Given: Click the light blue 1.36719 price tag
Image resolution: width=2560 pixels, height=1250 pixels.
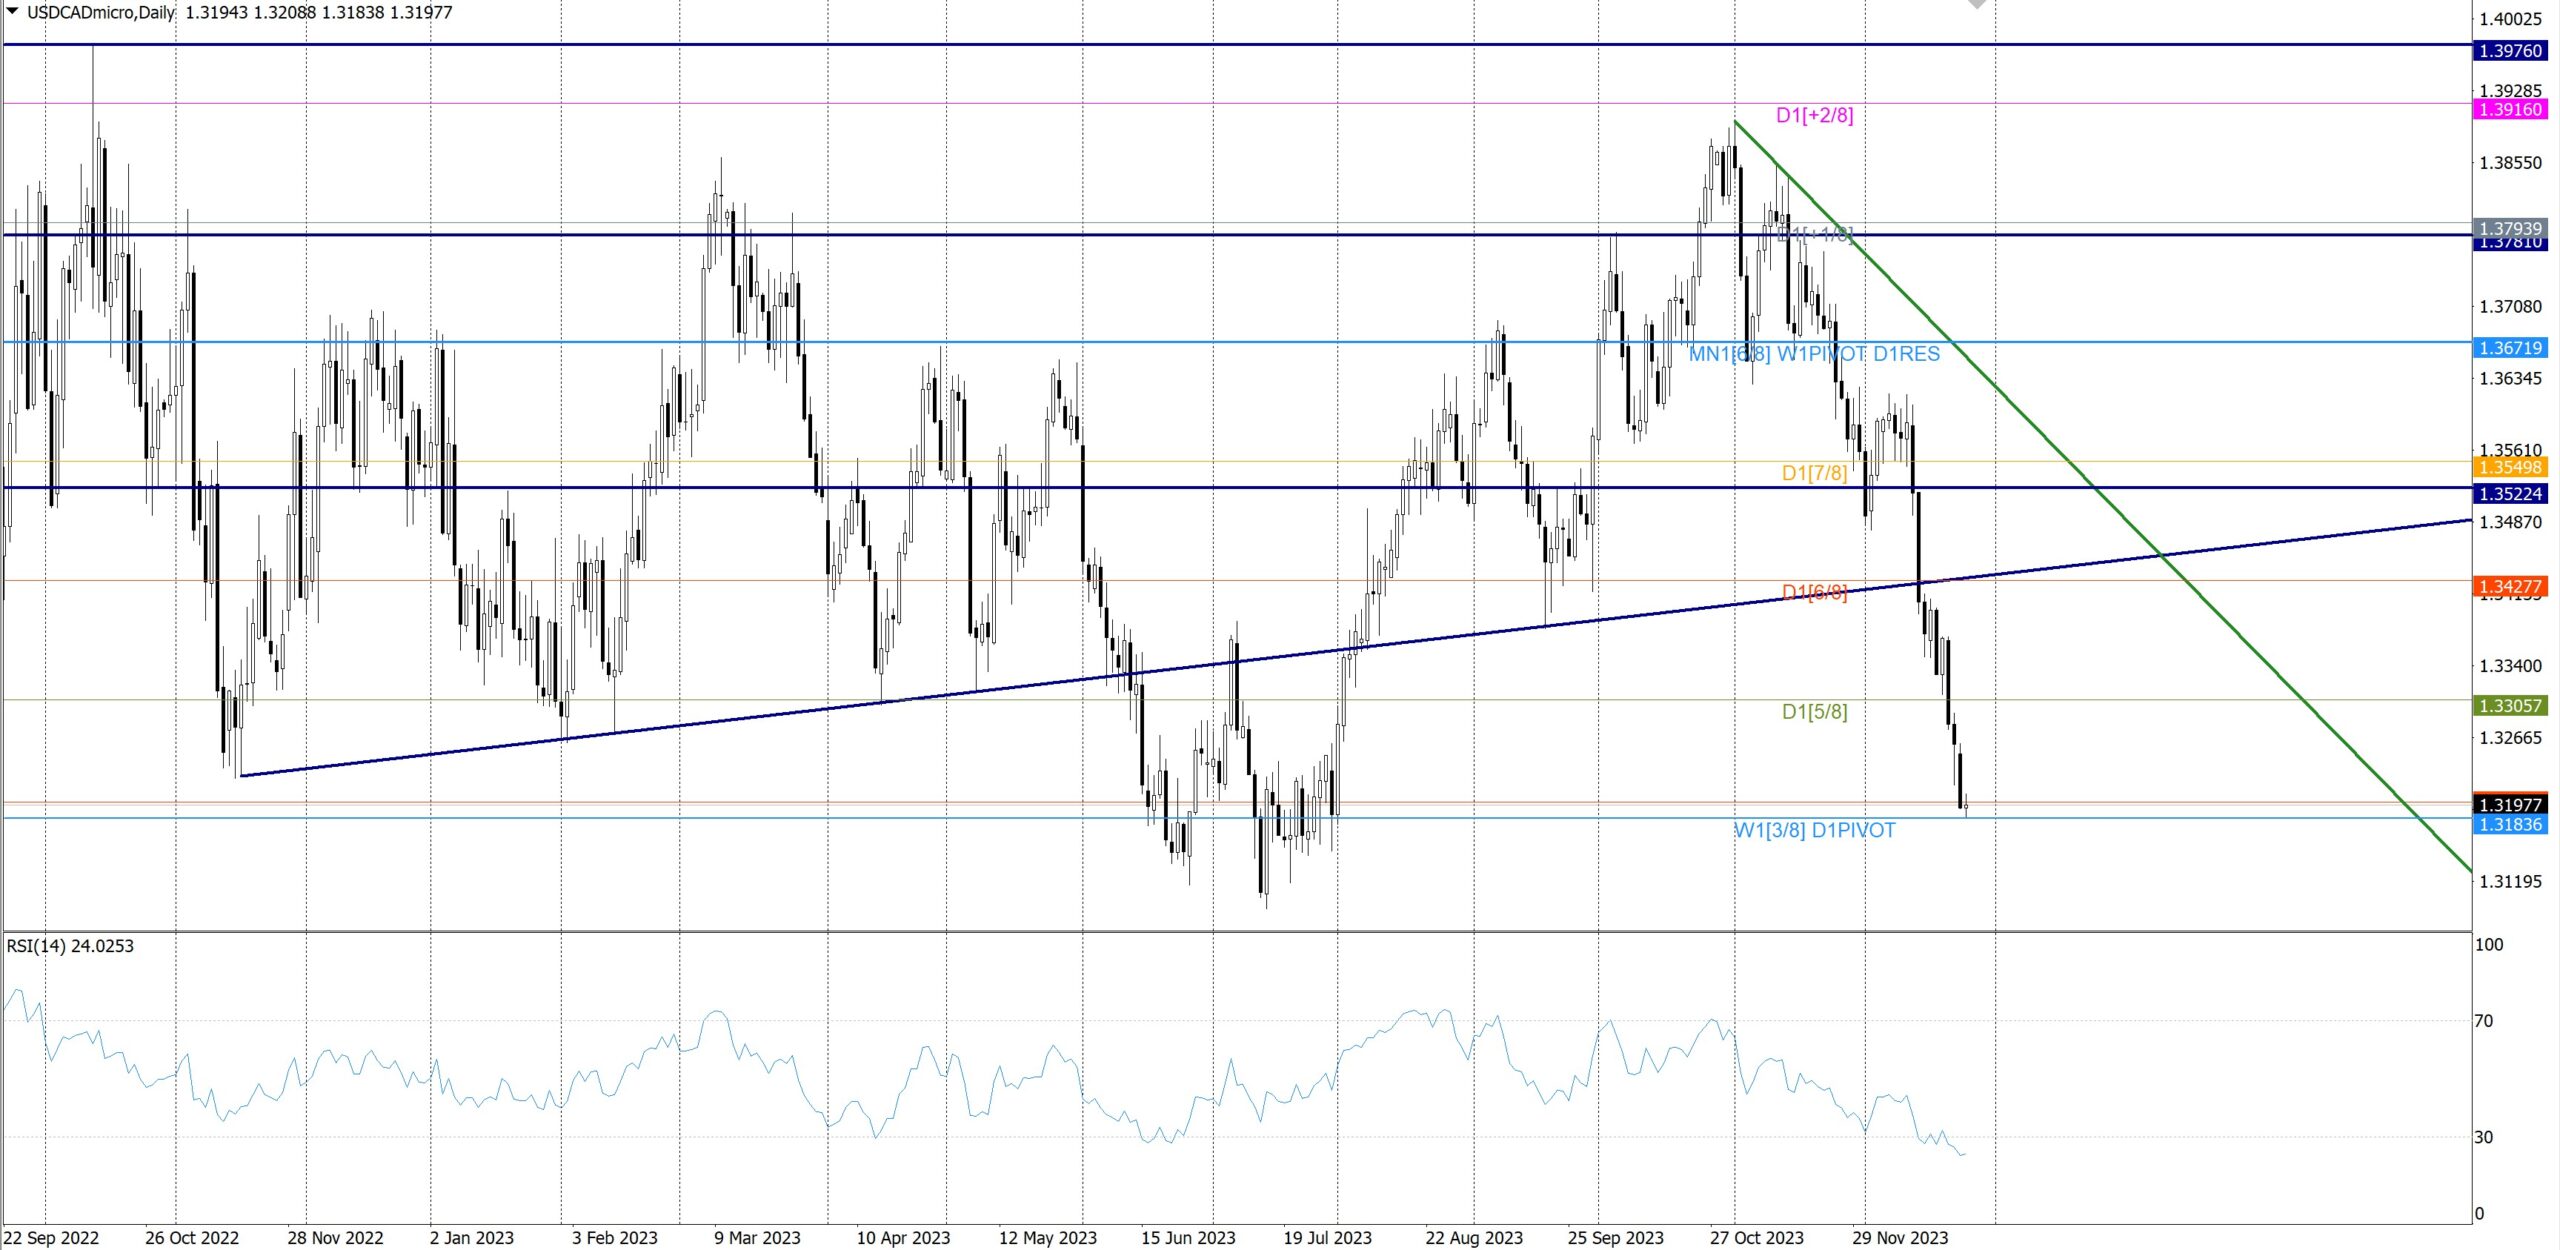Looking at the screenshot, I should (x=2510, y=348).
